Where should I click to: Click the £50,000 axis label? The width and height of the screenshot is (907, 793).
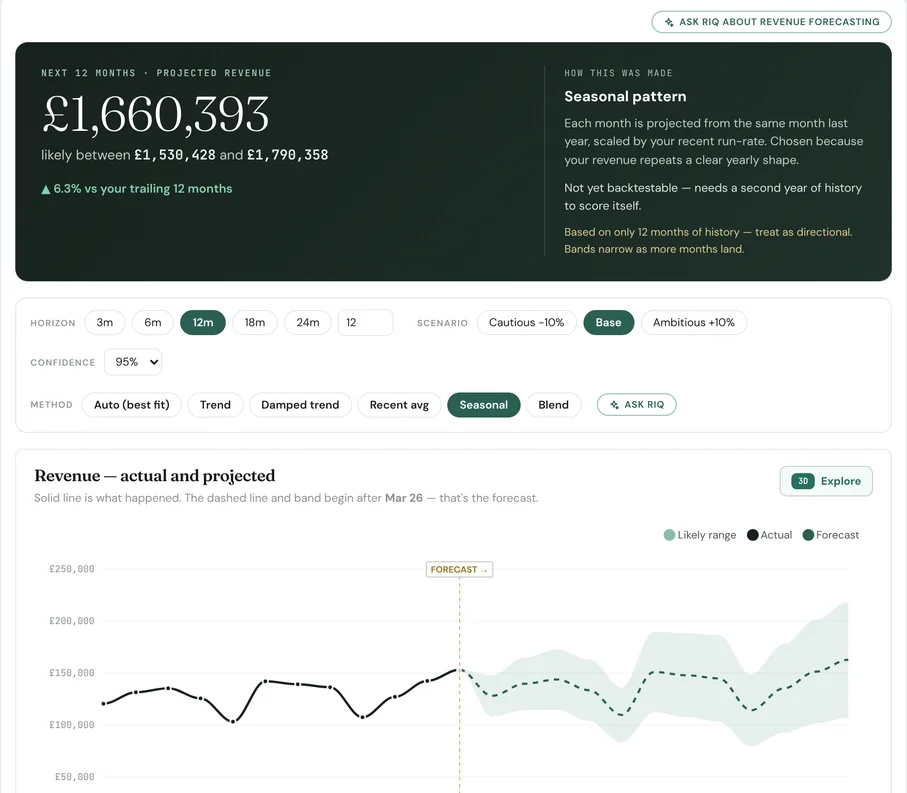point(75,777)
